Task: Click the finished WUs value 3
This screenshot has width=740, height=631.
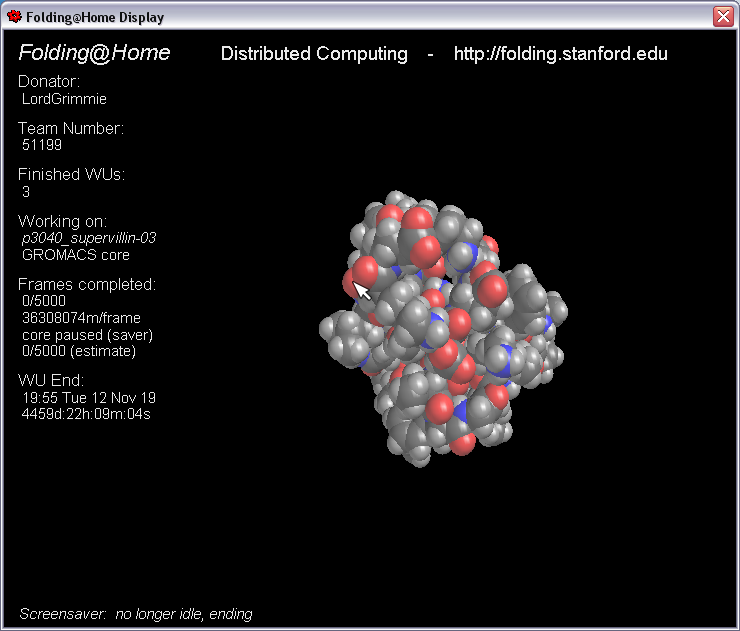Action: pyautogui.click(x=26, y=192)
